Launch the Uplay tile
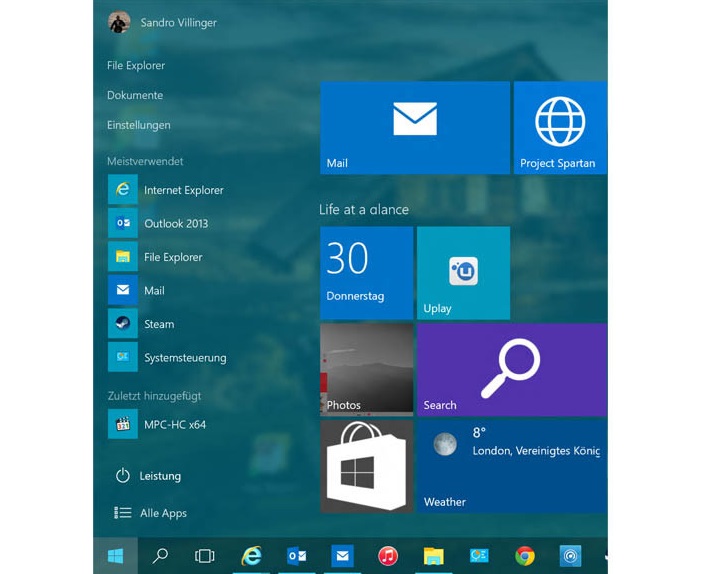 (x=463, y=273)
